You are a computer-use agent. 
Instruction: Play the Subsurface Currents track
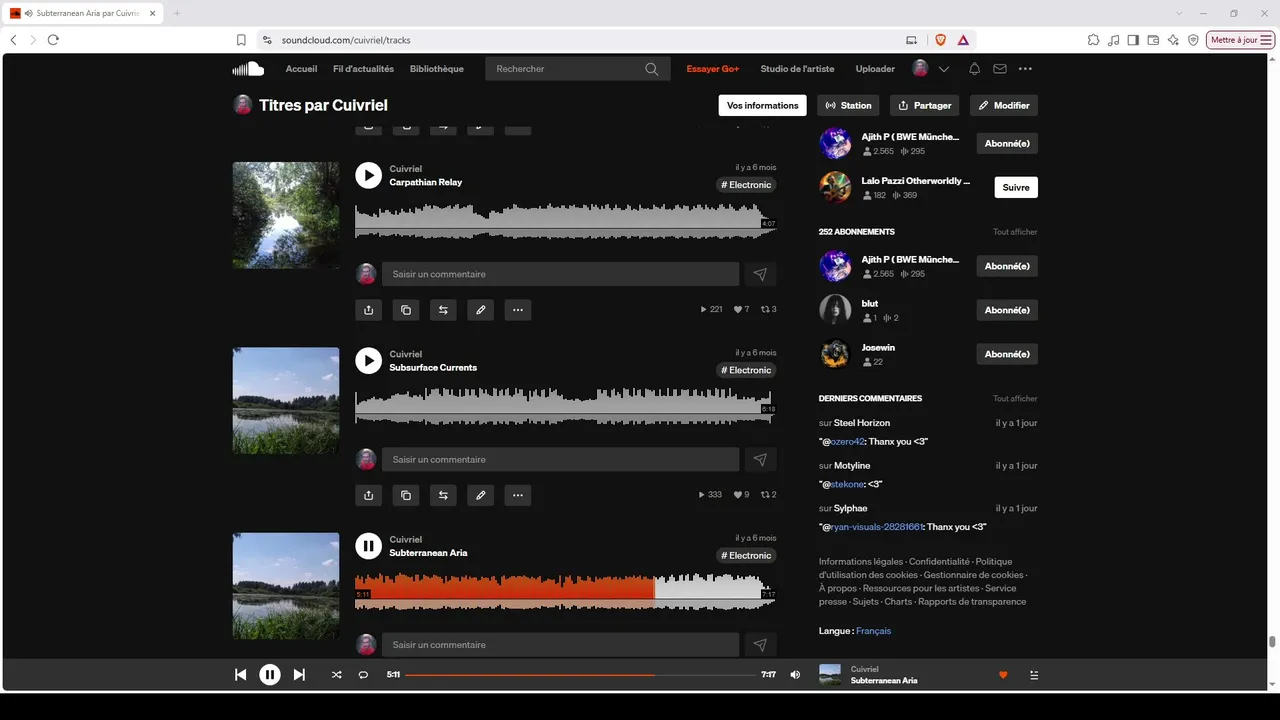368,360
